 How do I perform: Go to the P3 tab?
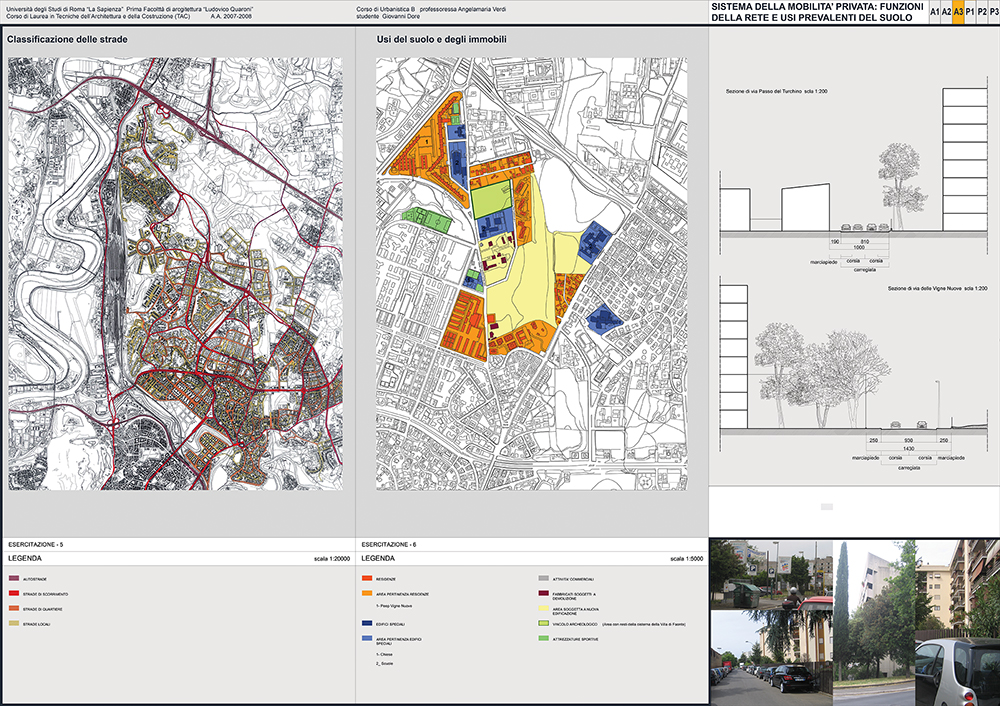click(x=993, y=12)
